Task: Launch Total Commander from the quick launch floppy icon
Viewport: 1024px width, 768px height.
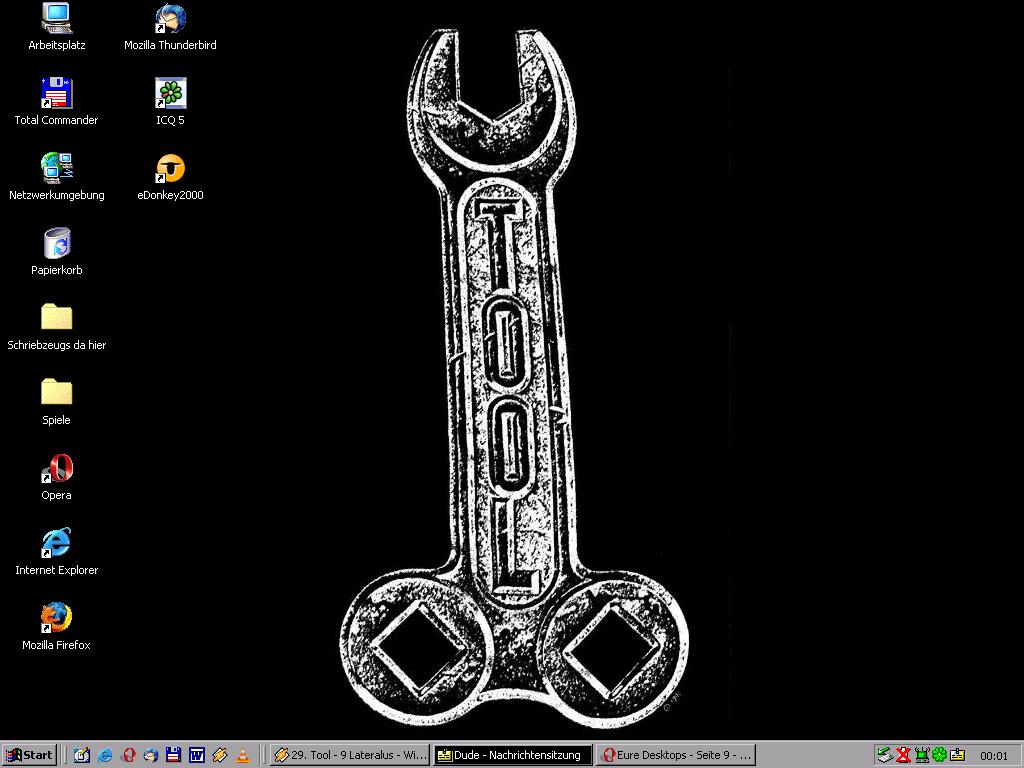Action: [174, 755]
